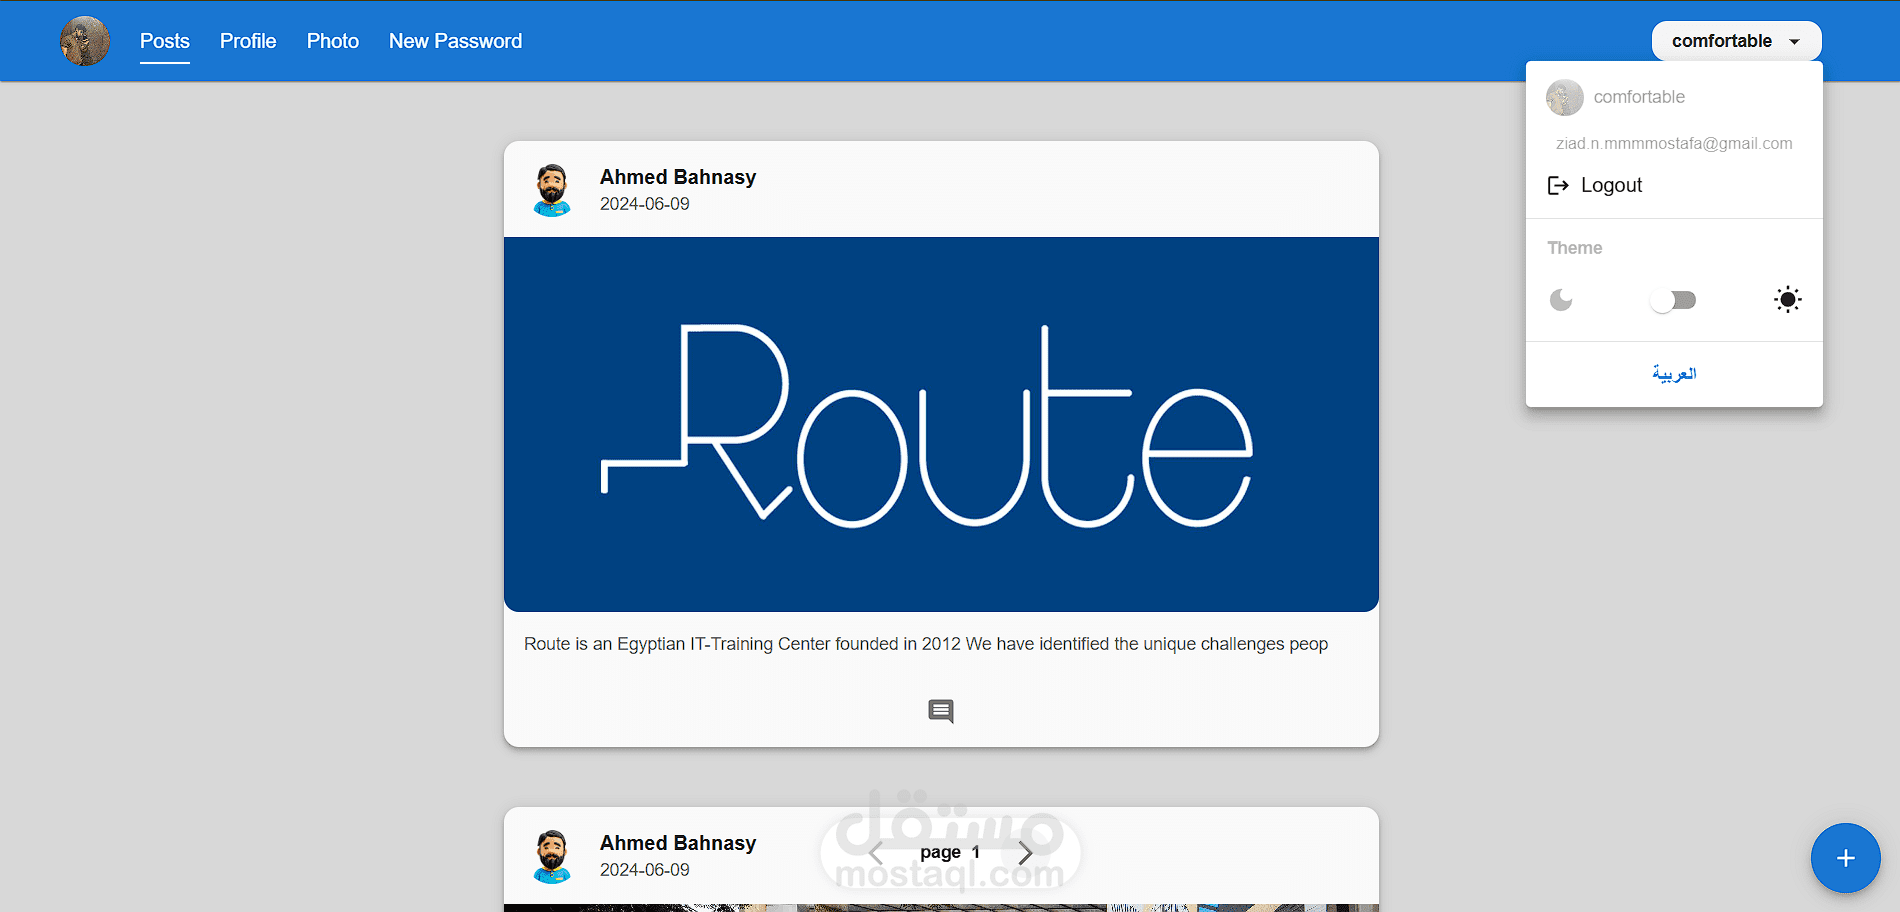Open the New Password tab

[x=455, y=41]
